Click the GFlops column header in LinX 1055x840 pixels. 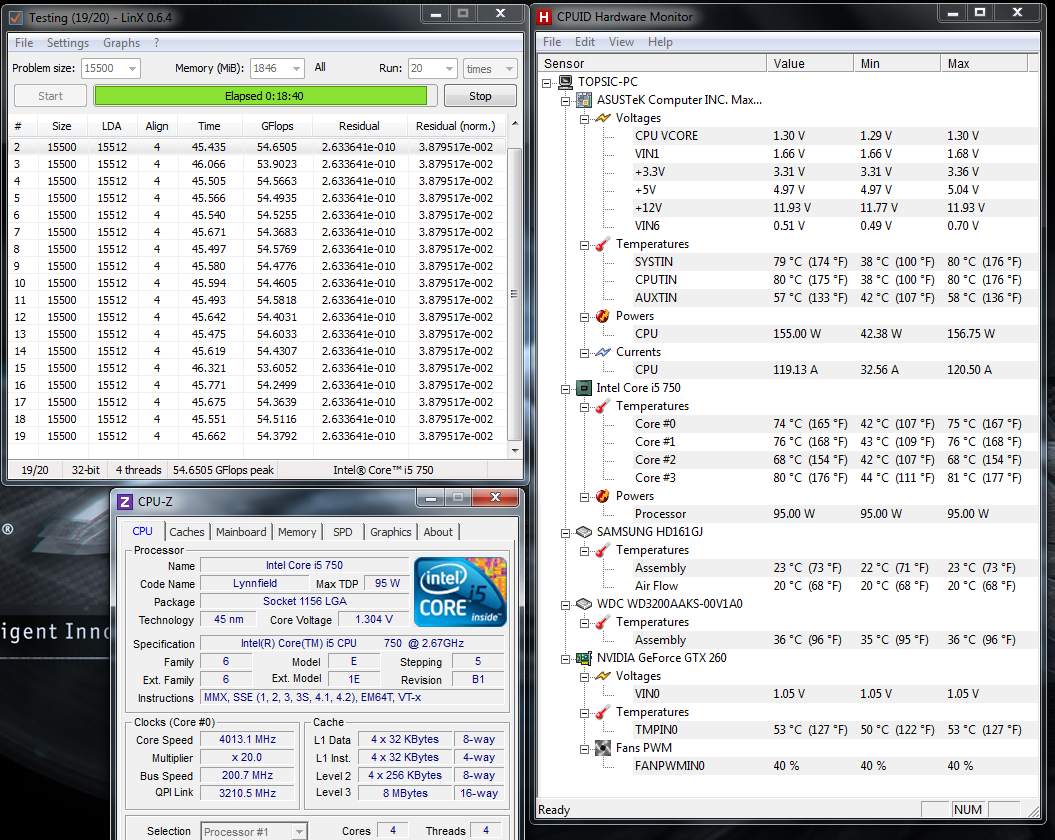pyautogui.click(x=276, y=126)
